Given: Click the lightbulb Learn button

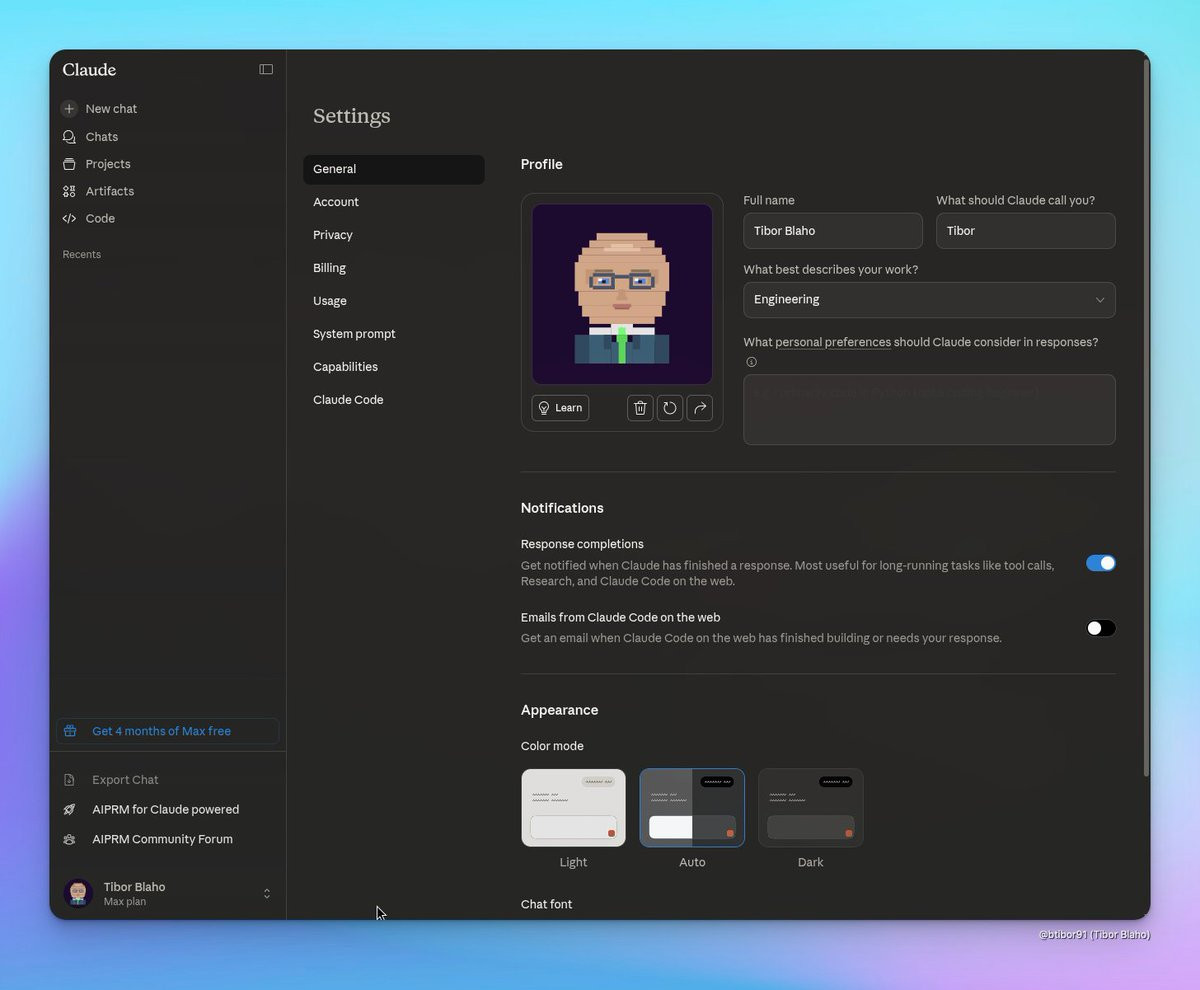Looking at the screenshot, I should tap(560, 408).
